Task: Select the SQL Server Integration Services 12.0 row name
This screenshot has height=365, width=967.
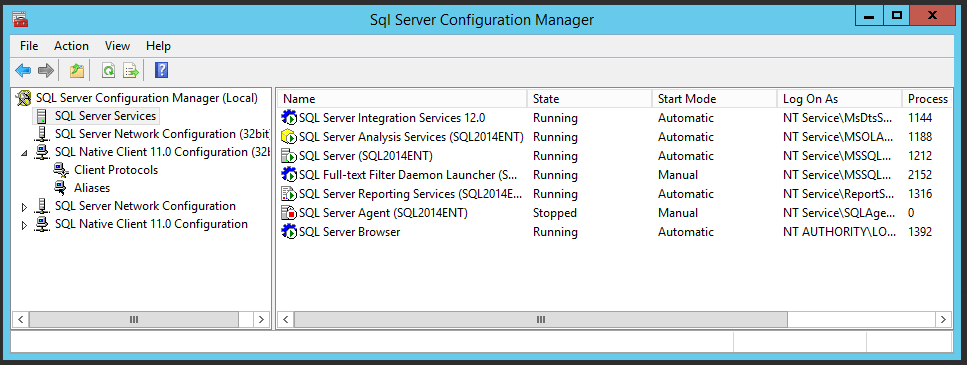Action: pos(392,118)
